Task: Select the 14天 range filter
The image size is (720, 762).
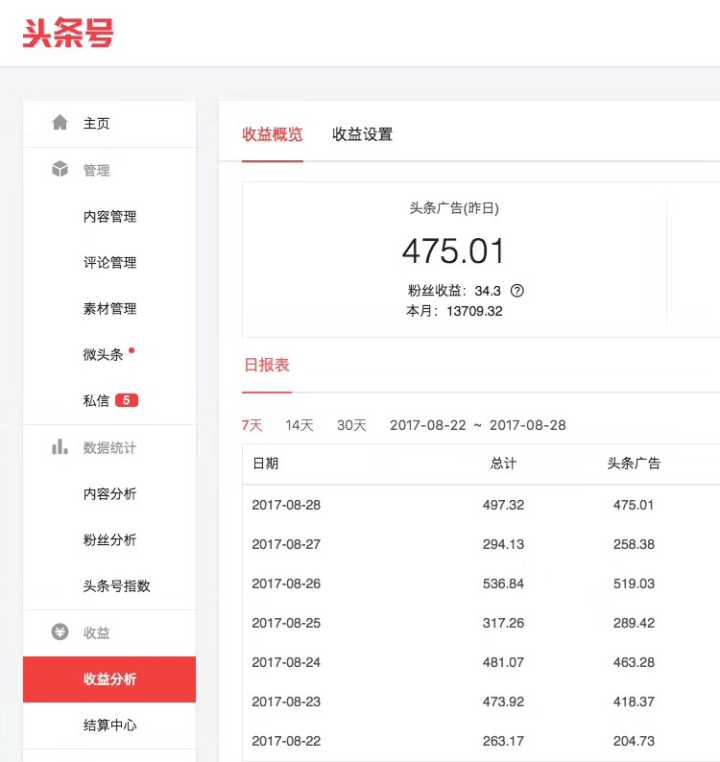Action: tap(299, 425)
